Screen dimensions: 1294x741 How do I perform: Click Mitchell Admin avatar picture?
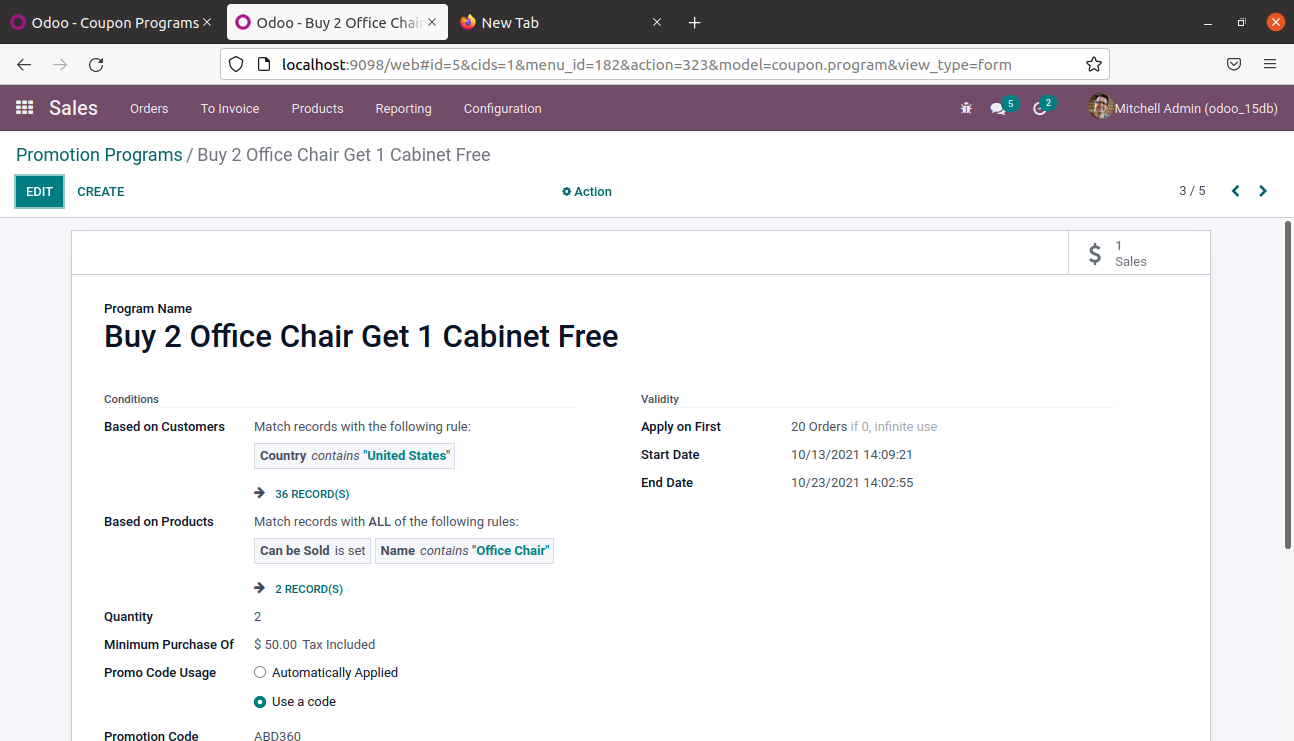(x=1100, y=107)
